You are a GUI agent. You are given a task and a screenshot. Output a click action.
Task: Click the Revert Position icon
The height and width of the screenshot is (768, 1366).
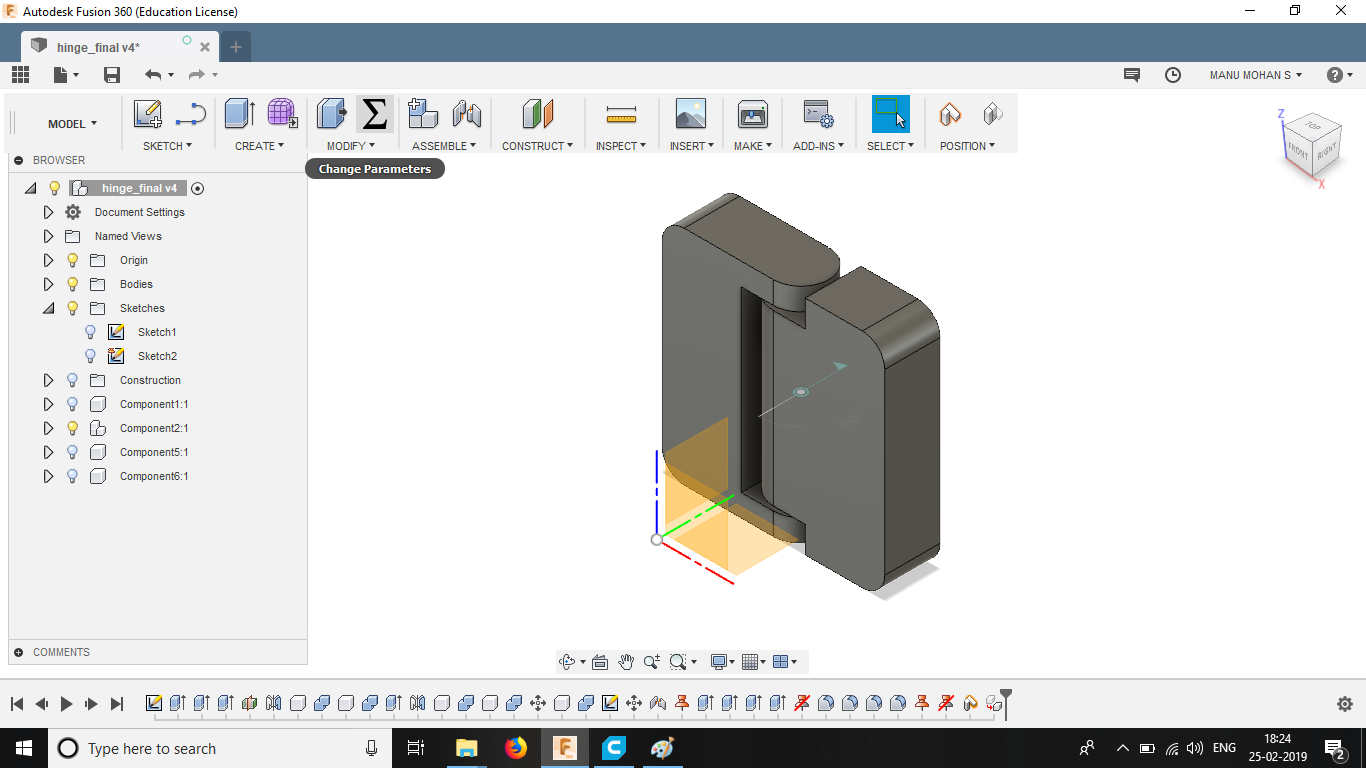pyautogui.click(x=992, y=114)
